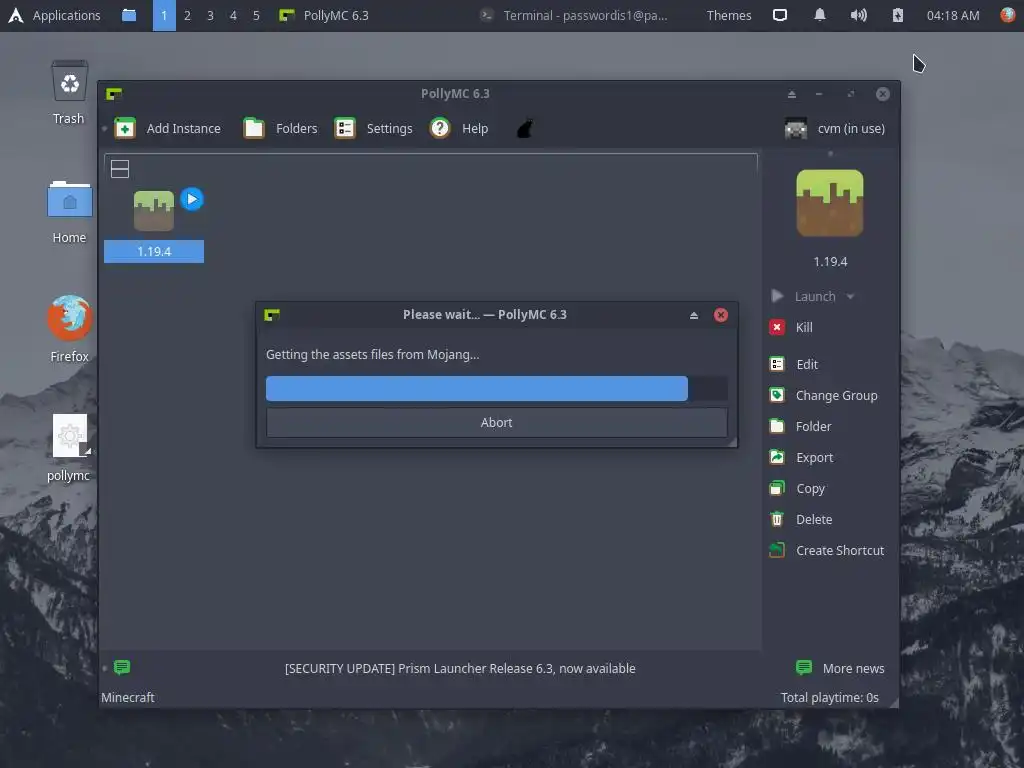Select the pollymc desktop shortcut
The height and width of the screenshot is (768, 1024).
click(69, 448)
